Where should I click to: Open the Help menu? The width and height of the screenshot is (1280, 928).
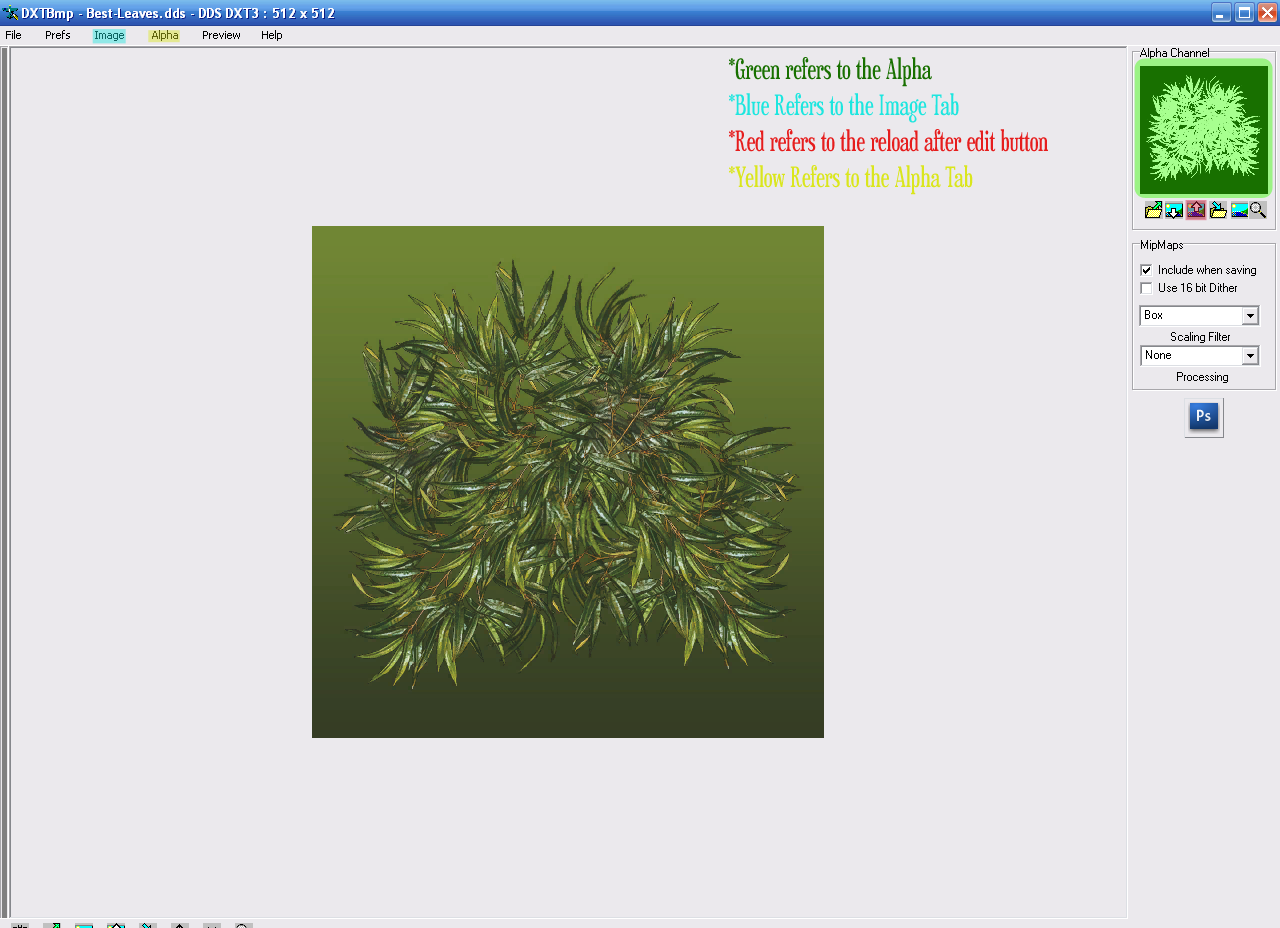[272, 35]
